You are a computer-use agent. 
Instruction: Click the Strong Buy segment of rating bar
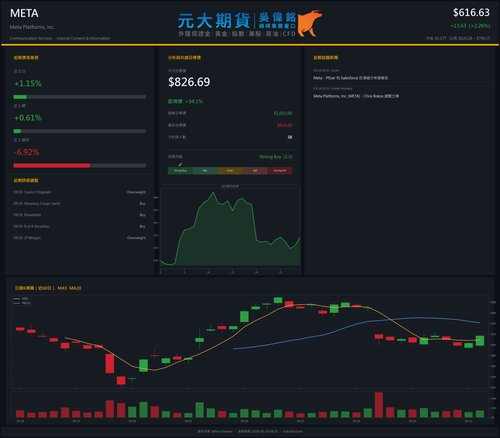pyautogui.click(x=180, y=171)
